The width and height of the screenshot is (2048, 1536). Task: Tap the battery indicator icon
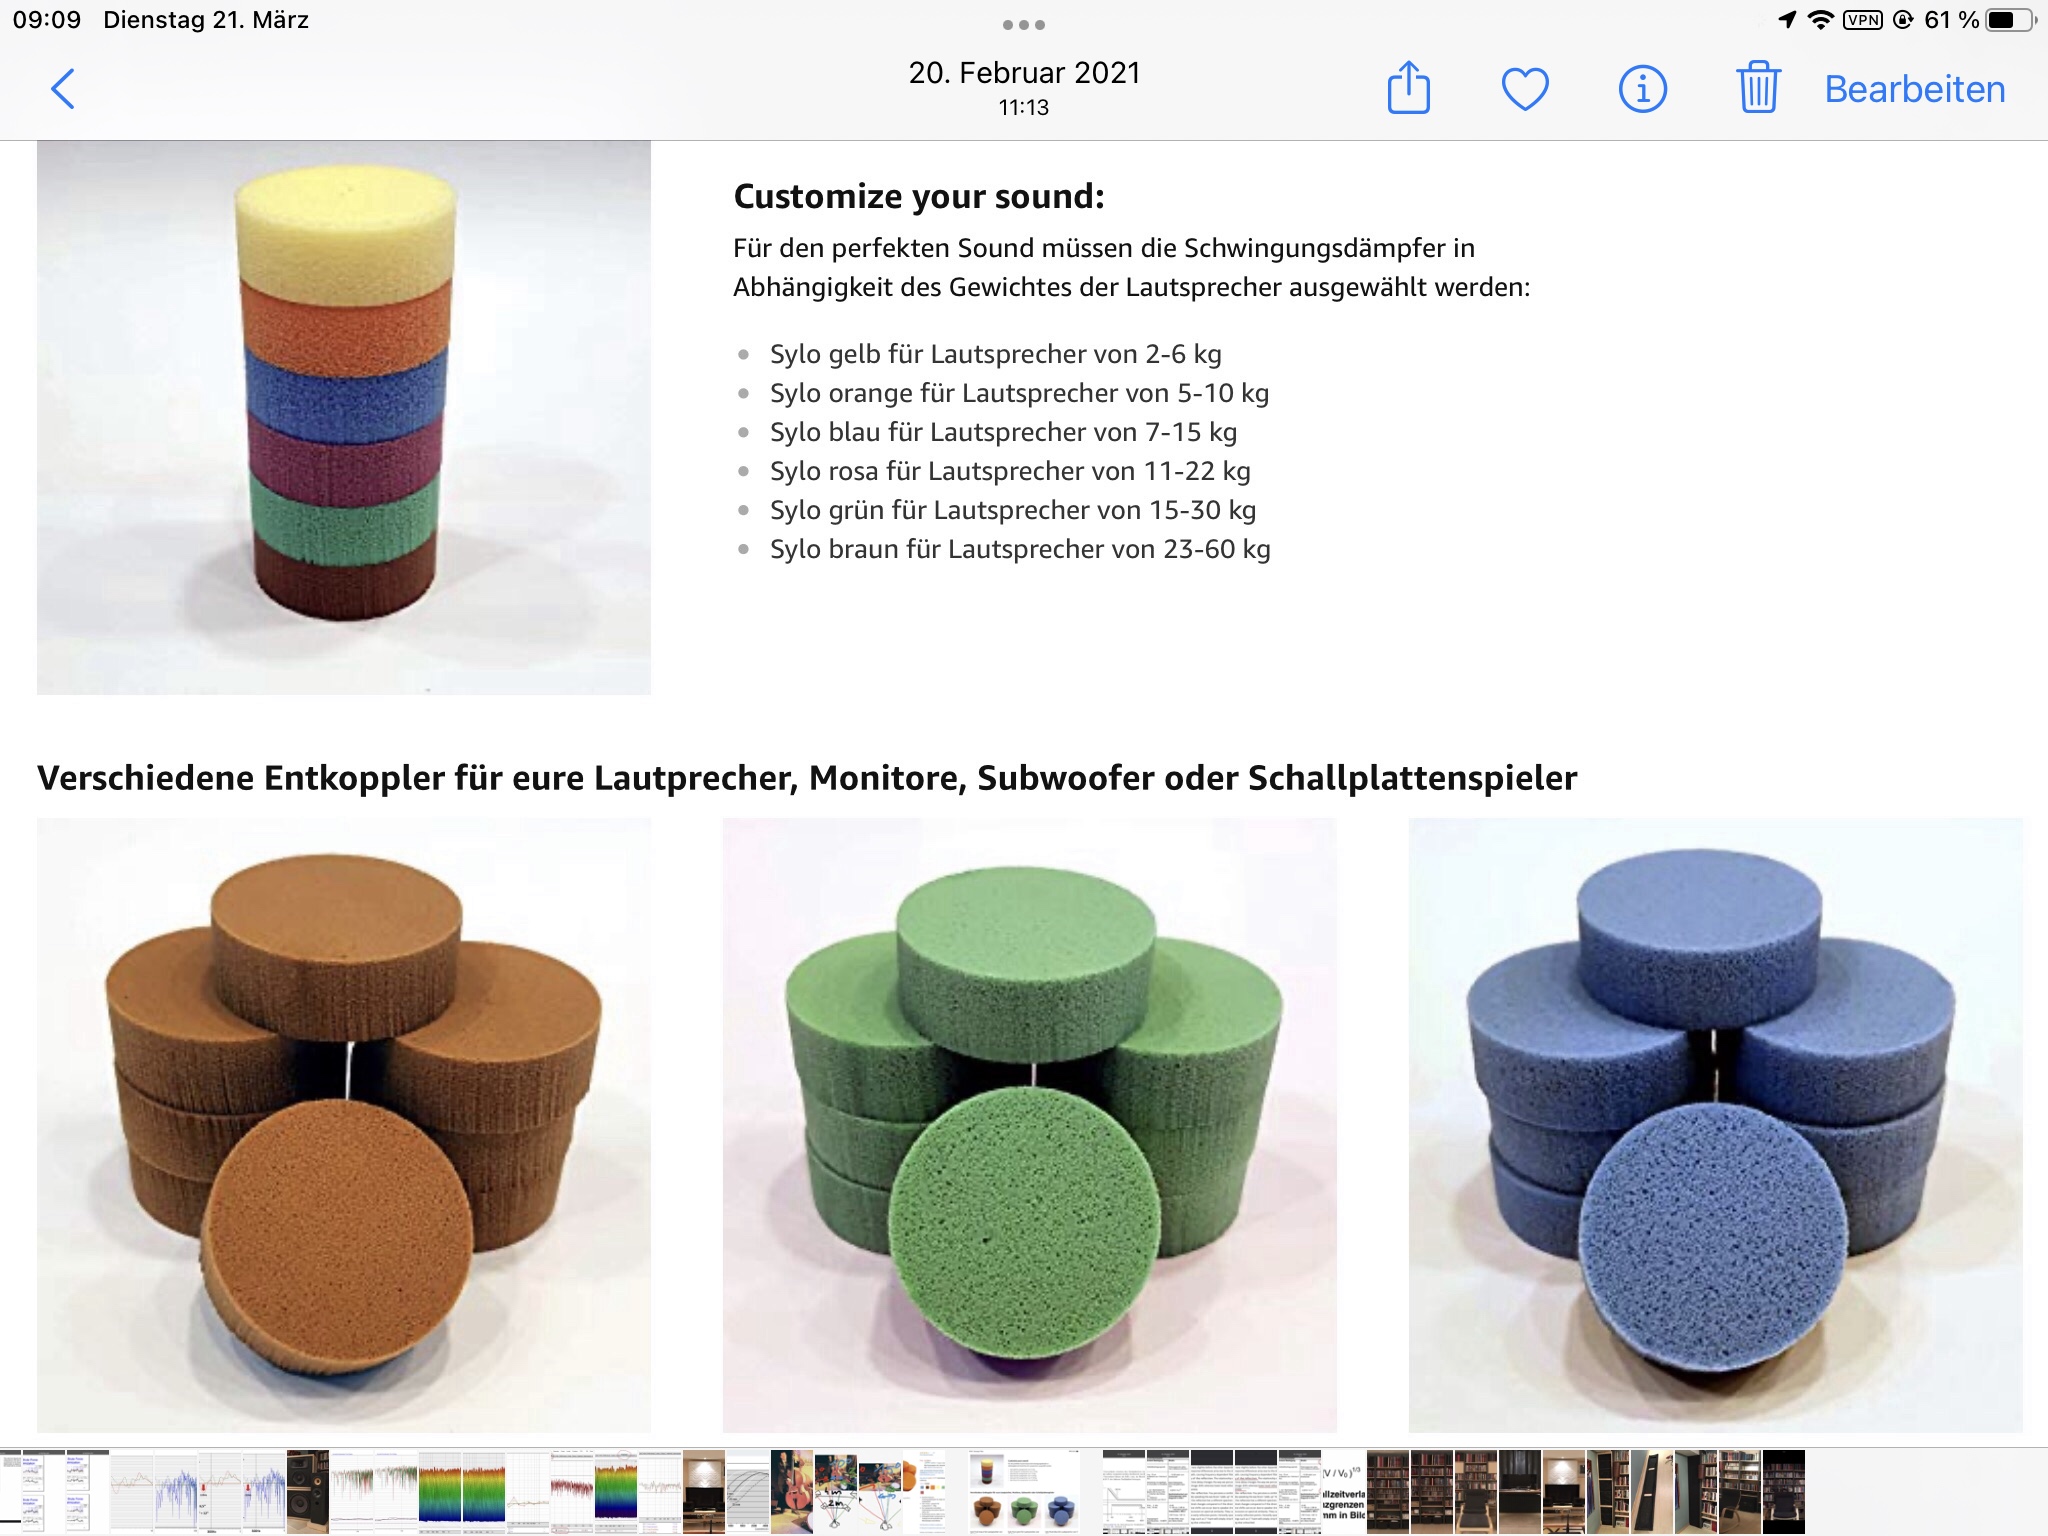tap(2011, 20)
